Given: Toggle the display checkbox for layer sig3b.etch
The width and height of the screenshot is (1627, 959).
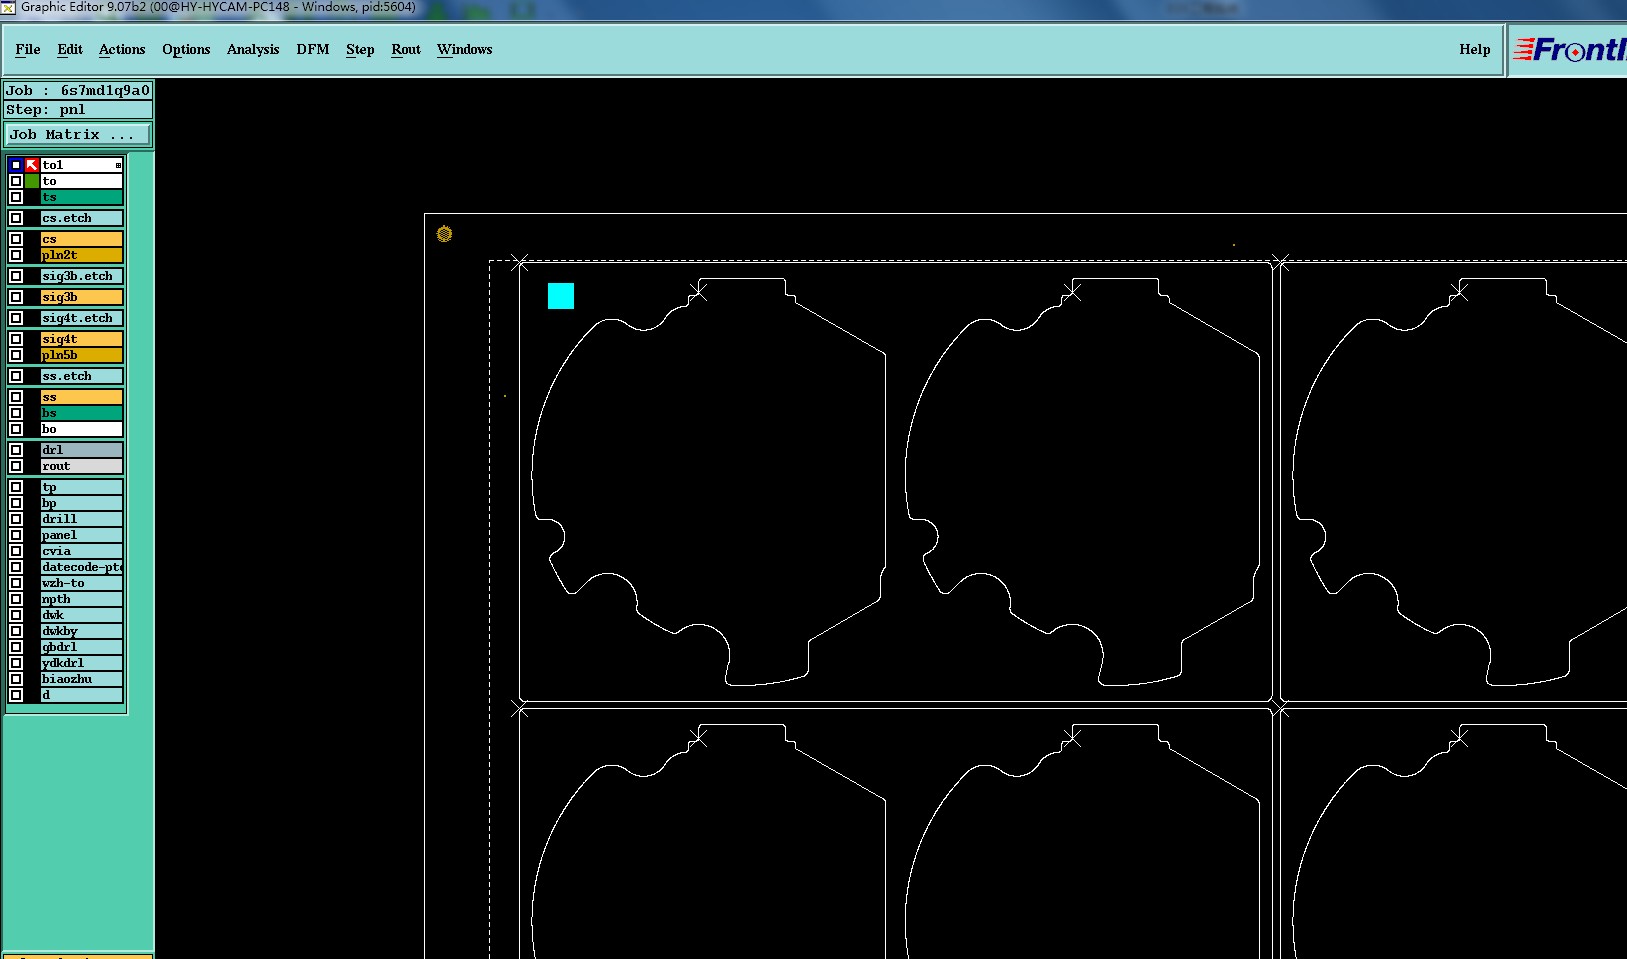Looking at the screenshot, I should (x=16, y=276).
